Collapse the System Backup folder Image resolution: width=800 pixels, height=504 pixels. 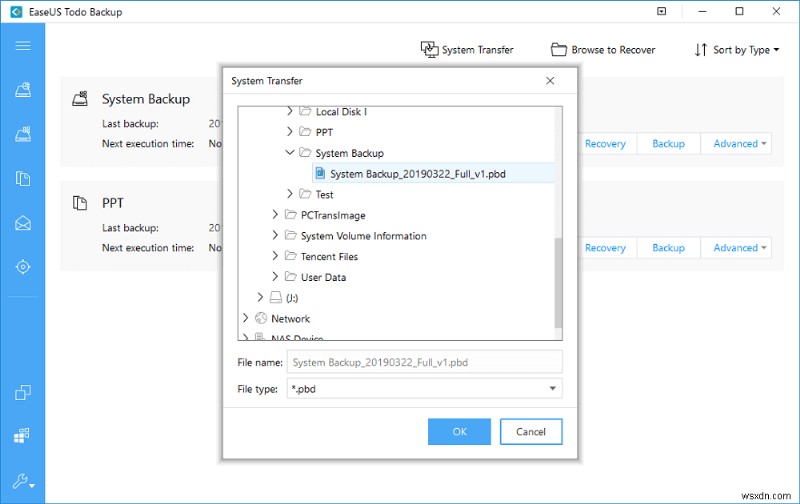coord(290,152)
